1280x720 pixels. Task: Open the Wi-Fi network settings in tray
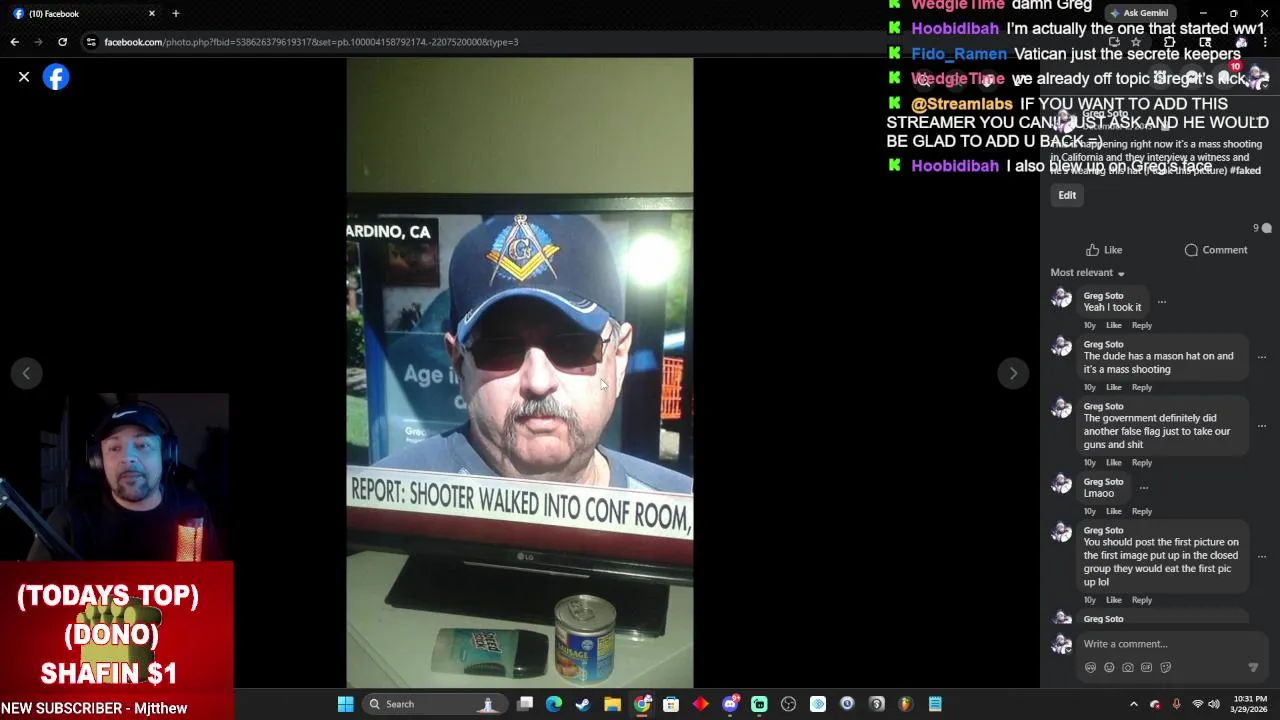[1198, 704]
